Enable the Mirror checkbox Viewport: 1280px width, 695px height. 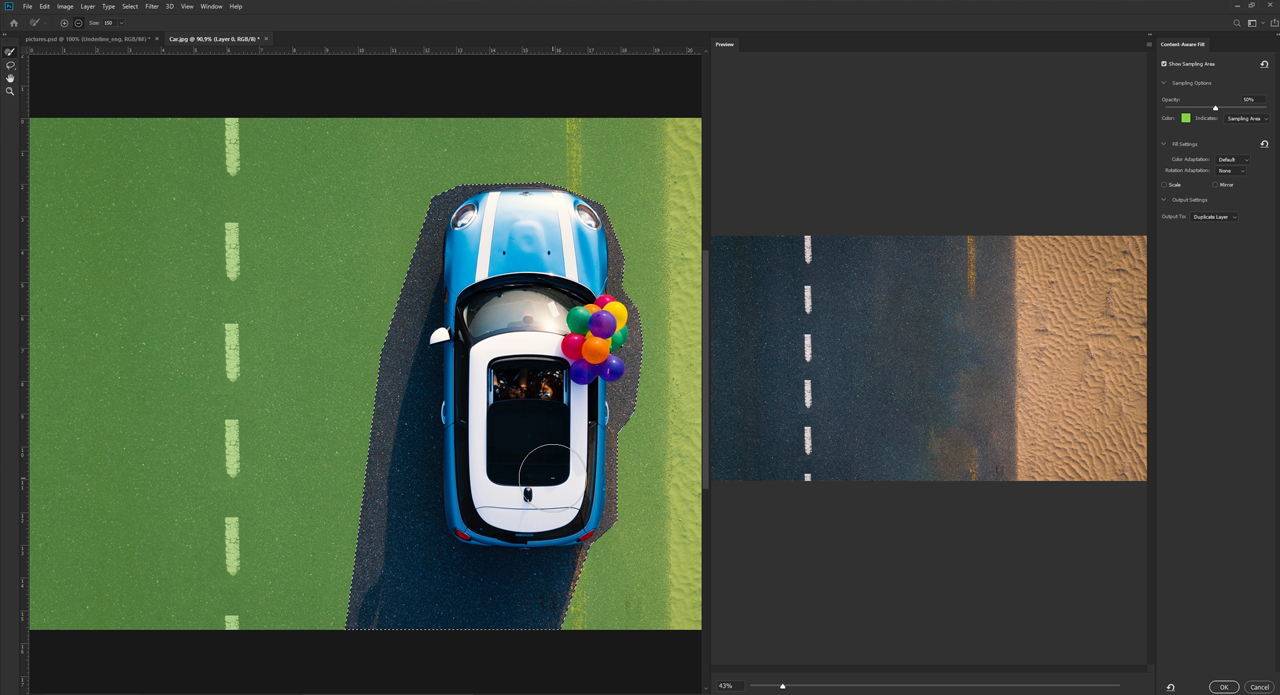point(1215,185)
